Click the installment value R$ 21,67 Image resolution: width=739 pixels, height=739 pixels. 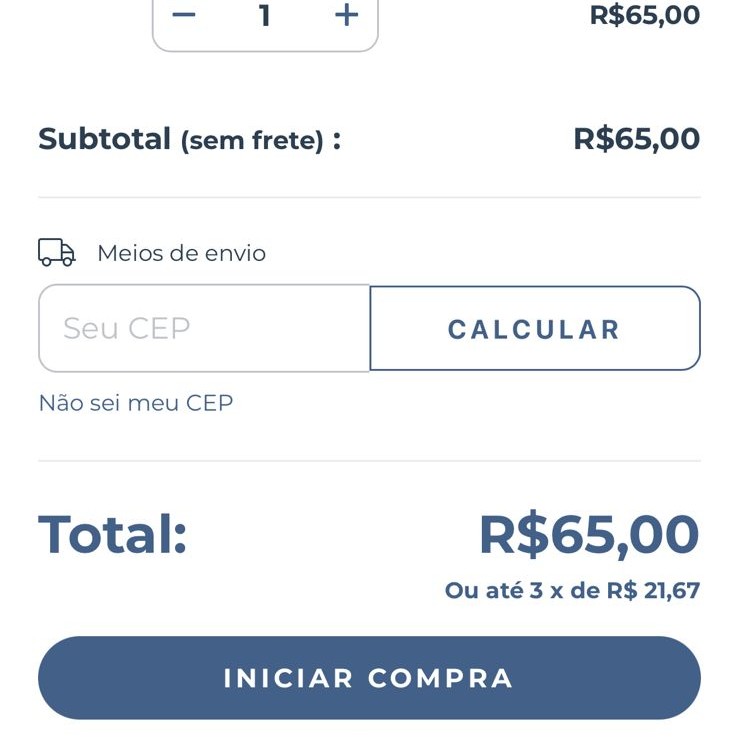(x=653, y=591)
